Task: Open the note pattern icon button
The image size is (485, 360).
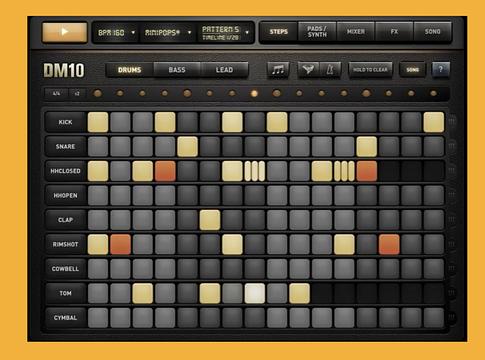Action: [x=278, y=70]
